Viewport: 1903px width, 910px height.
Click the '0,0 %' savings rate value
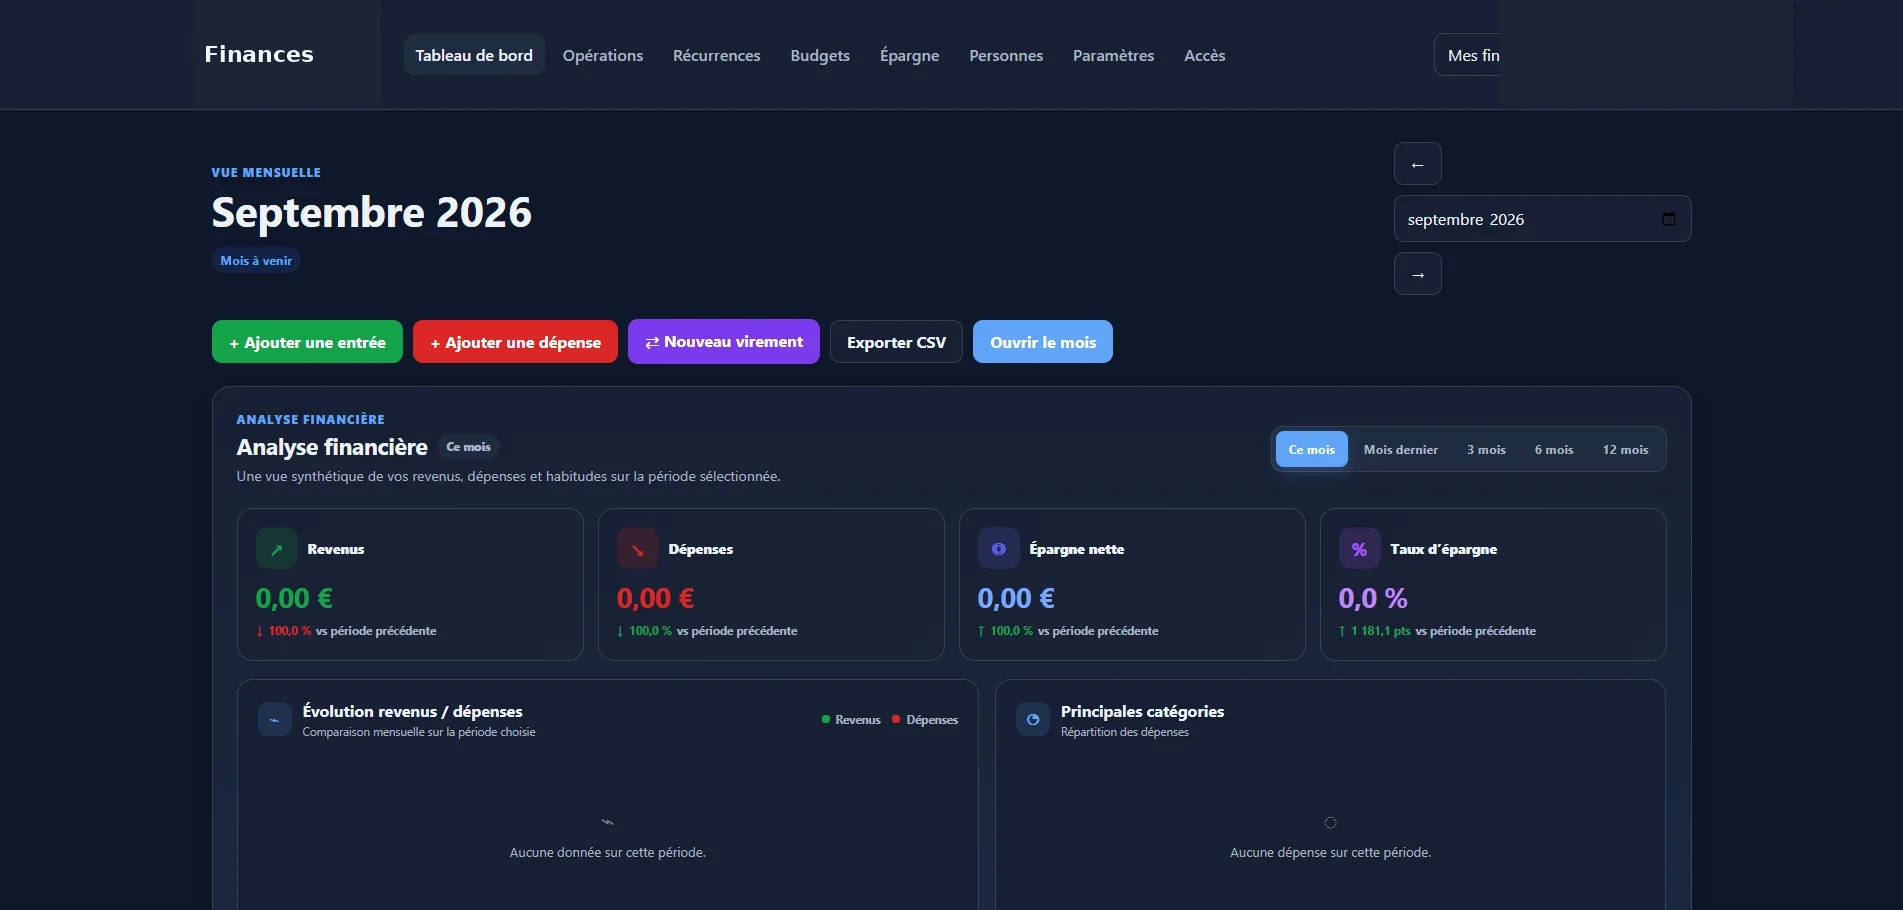pos(1373,598)
